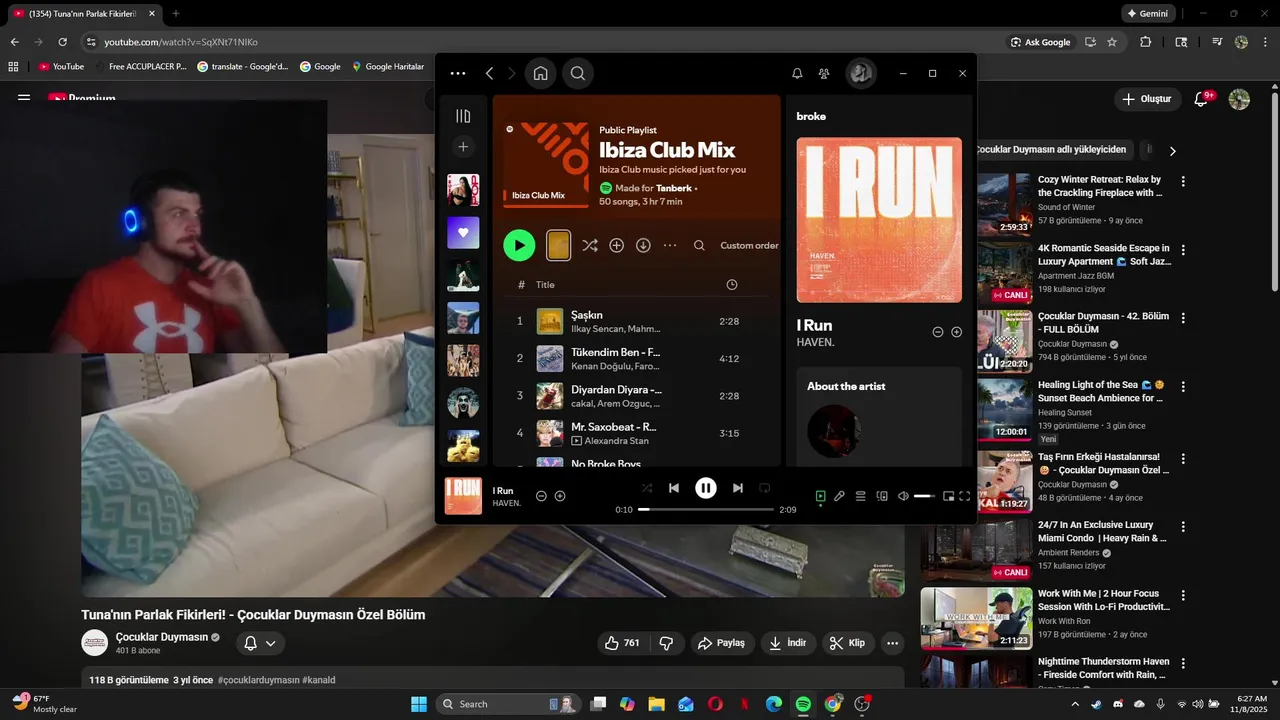Like the YouTube video (761)
1280x720 pixels.
click(622, 643)
